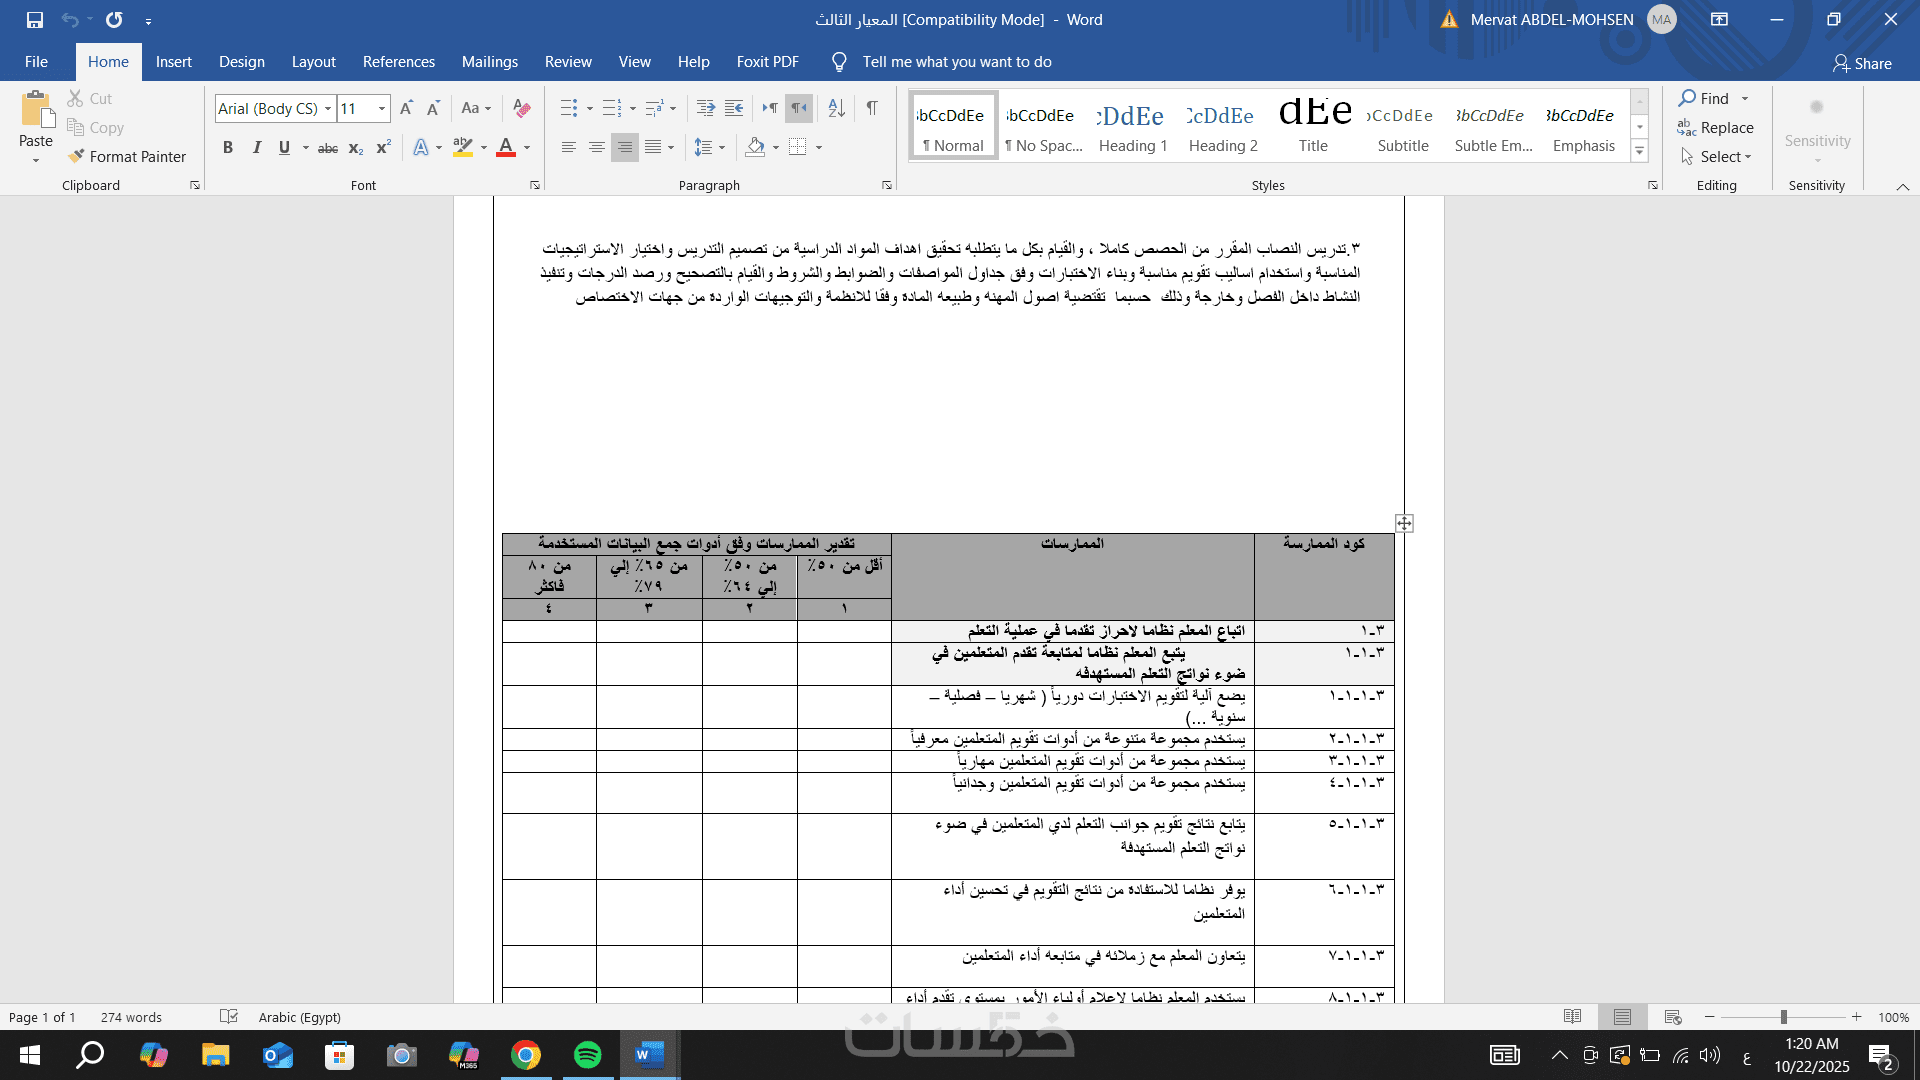This screenshot has height=1080, width=1920.
Task: Click the table move handle icon
Action: point(1404,523)
